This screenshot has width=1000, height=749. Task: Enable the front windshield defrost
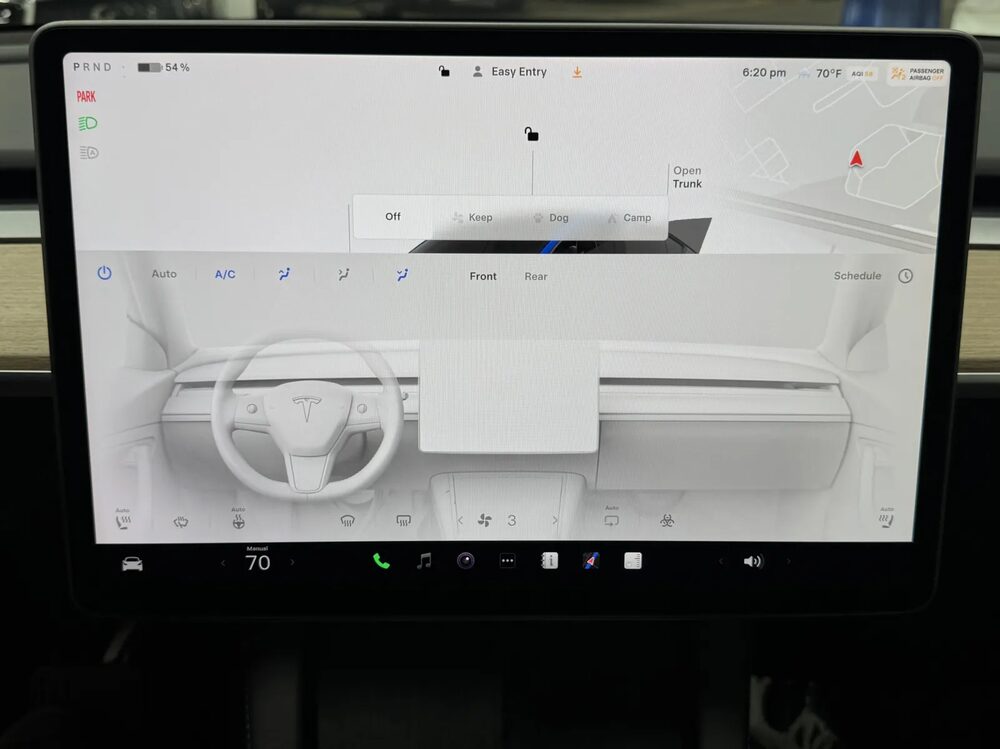click(347, 520)
